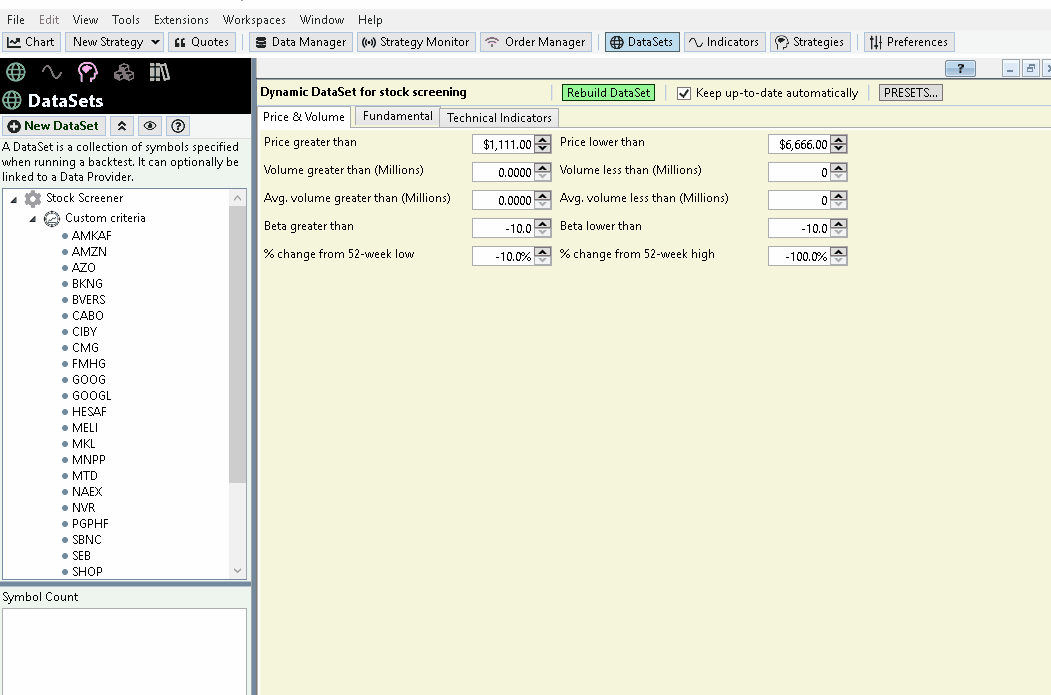Open the New Strategy dropdown arrow
This screenshot has height=695, width=1051.
[x=155, y=42]
